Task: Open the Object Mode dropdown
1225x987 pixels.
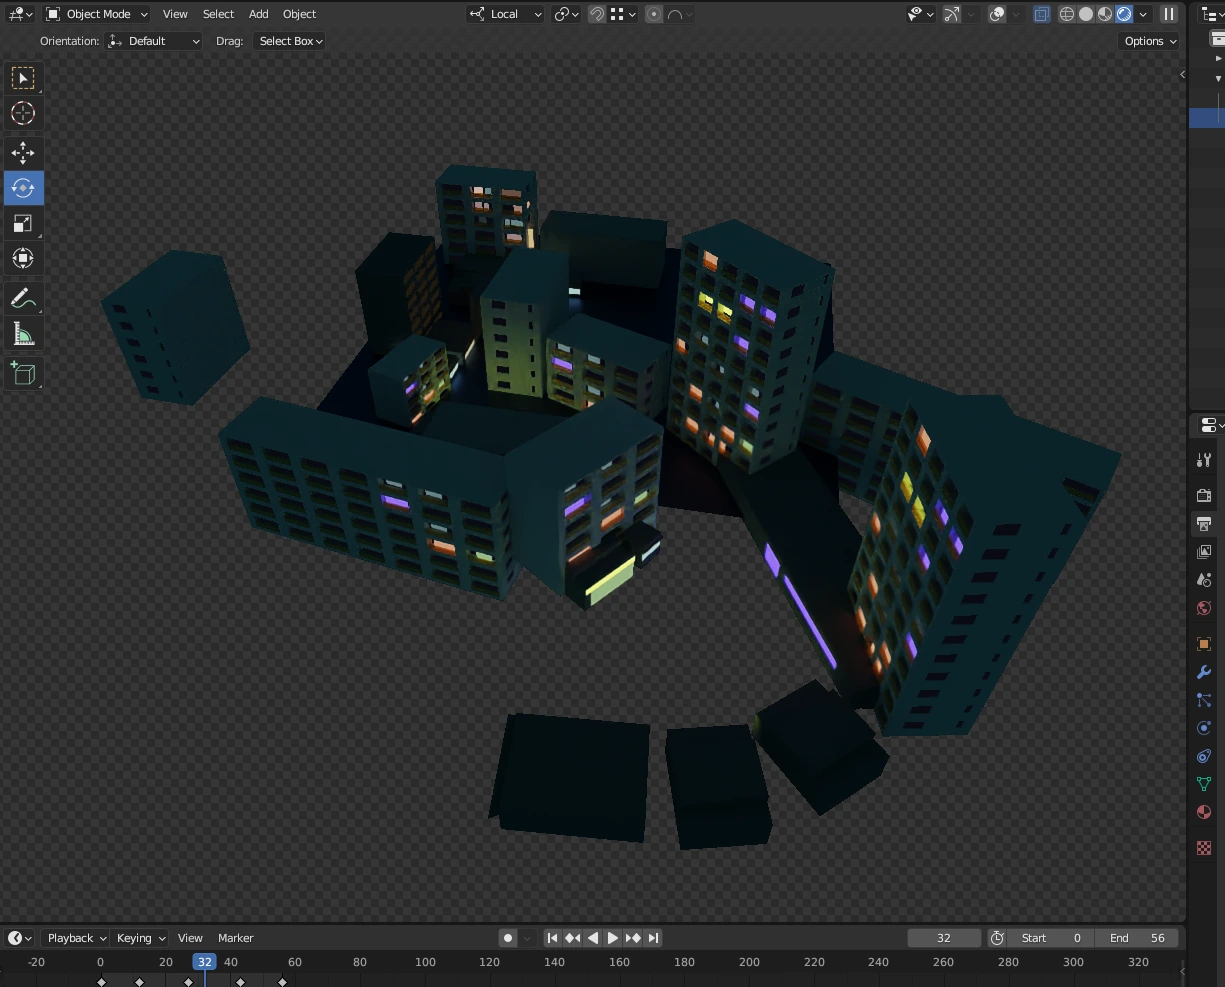Action: [97, 14]
